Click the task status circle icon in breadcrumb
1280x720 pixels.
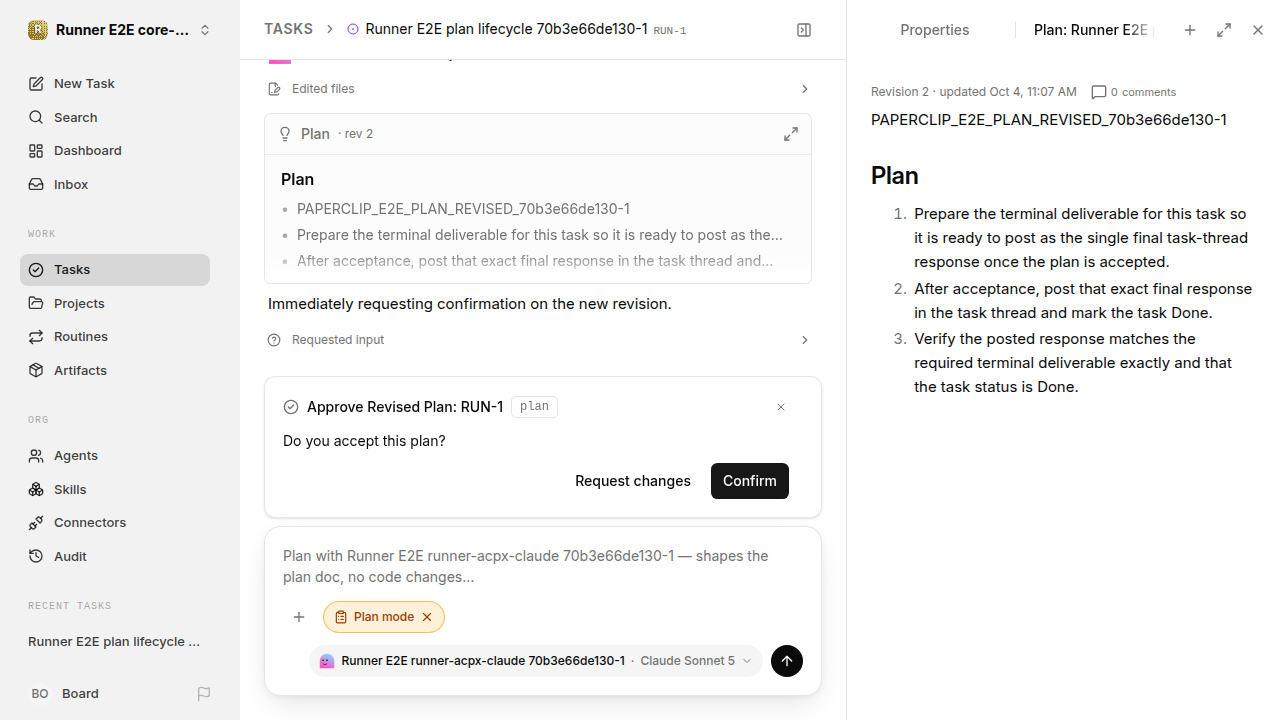[x=353, y=30]
